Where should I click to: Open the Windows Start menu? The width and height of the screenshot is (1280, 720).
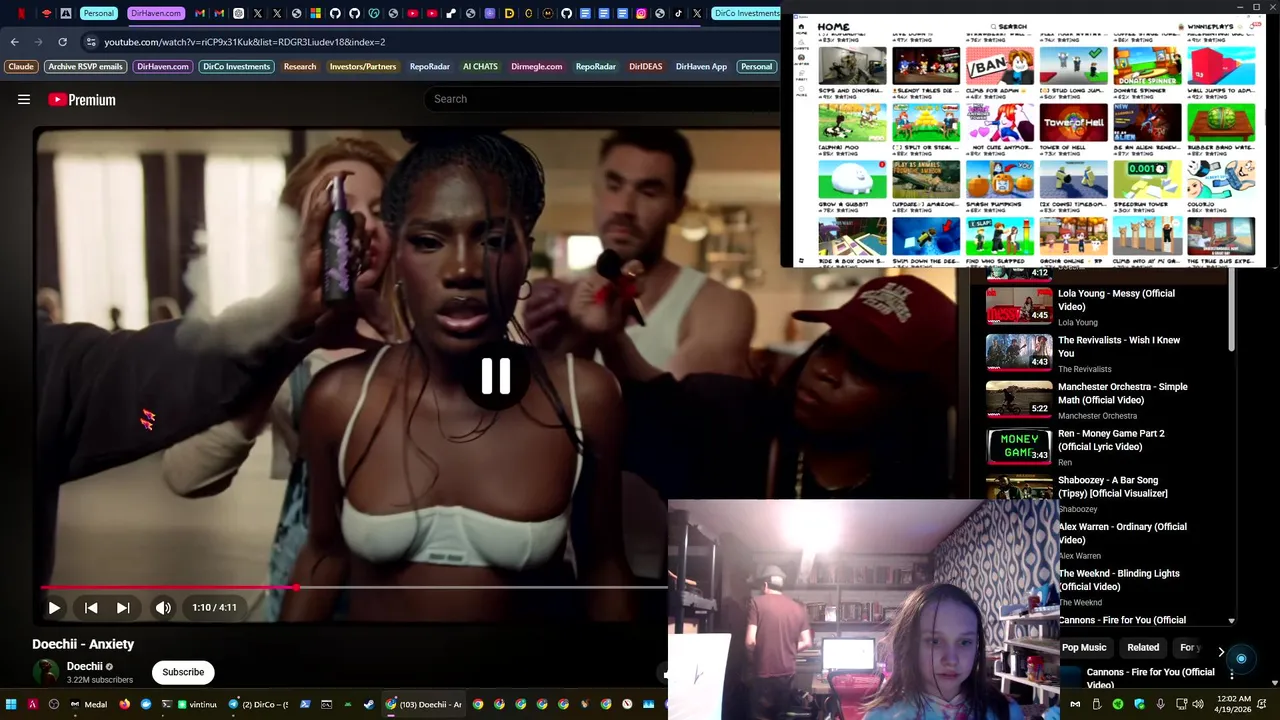[11, 704]
